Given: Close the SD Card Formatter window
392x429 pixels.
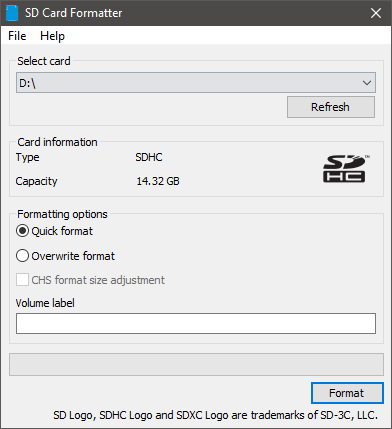Looking at the screenshot, I should pos(376,13).
